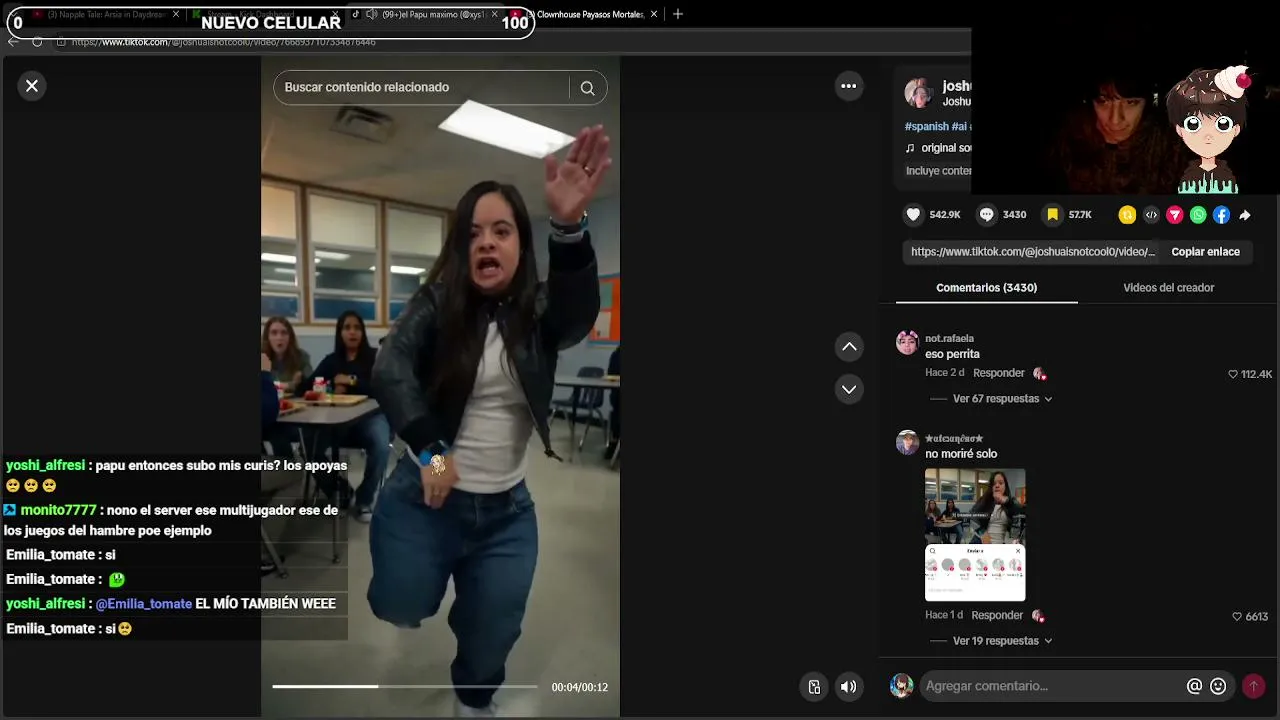The width and height of the screenshot is (1280, 720).
Task: Close the TikTok video viewer
Action: pyautogui.click(x=32, y=86)
